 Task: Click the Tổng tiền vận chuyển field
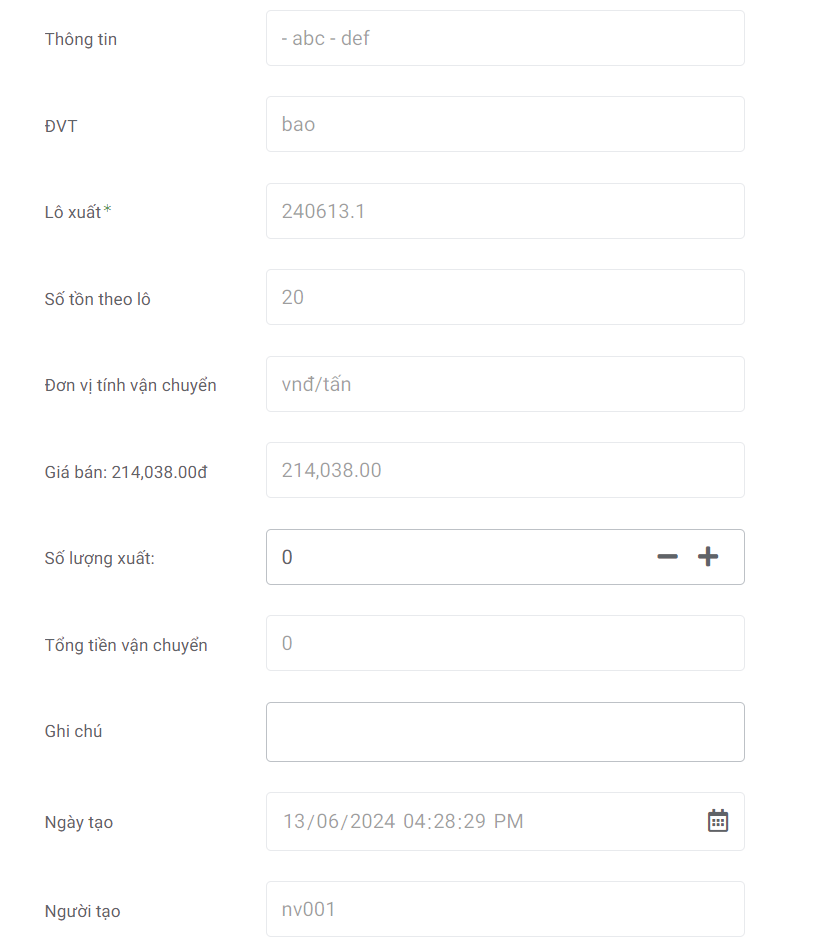pos(505,643)
